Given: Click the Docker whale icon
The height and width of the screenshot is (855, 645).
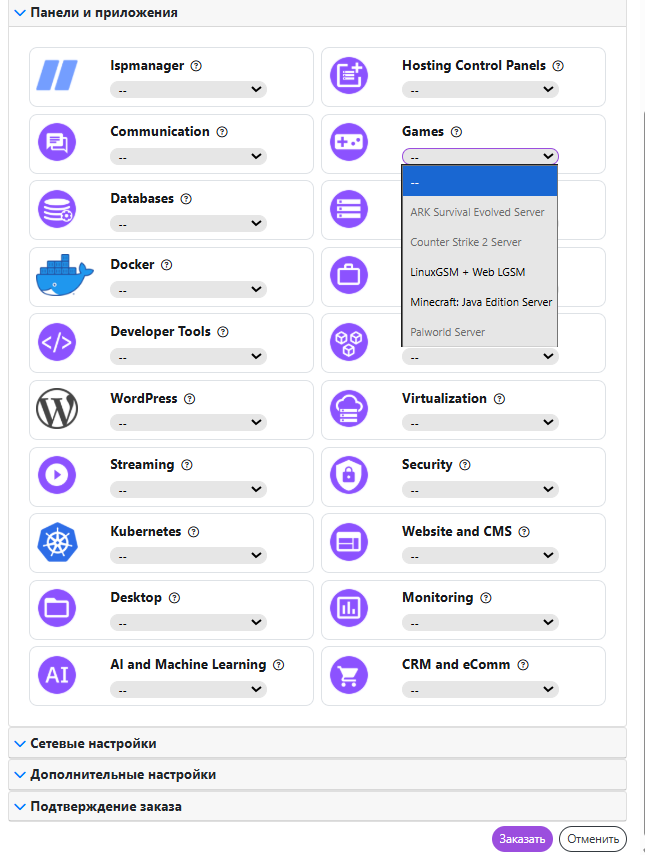Looking at the screenshot, I should click(57, 276).
